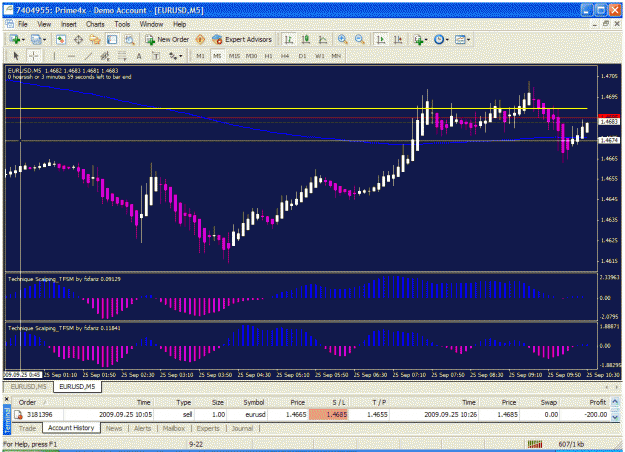Select order 3181396 row
The width and height of the screenshot is (625, 452).
311,415
